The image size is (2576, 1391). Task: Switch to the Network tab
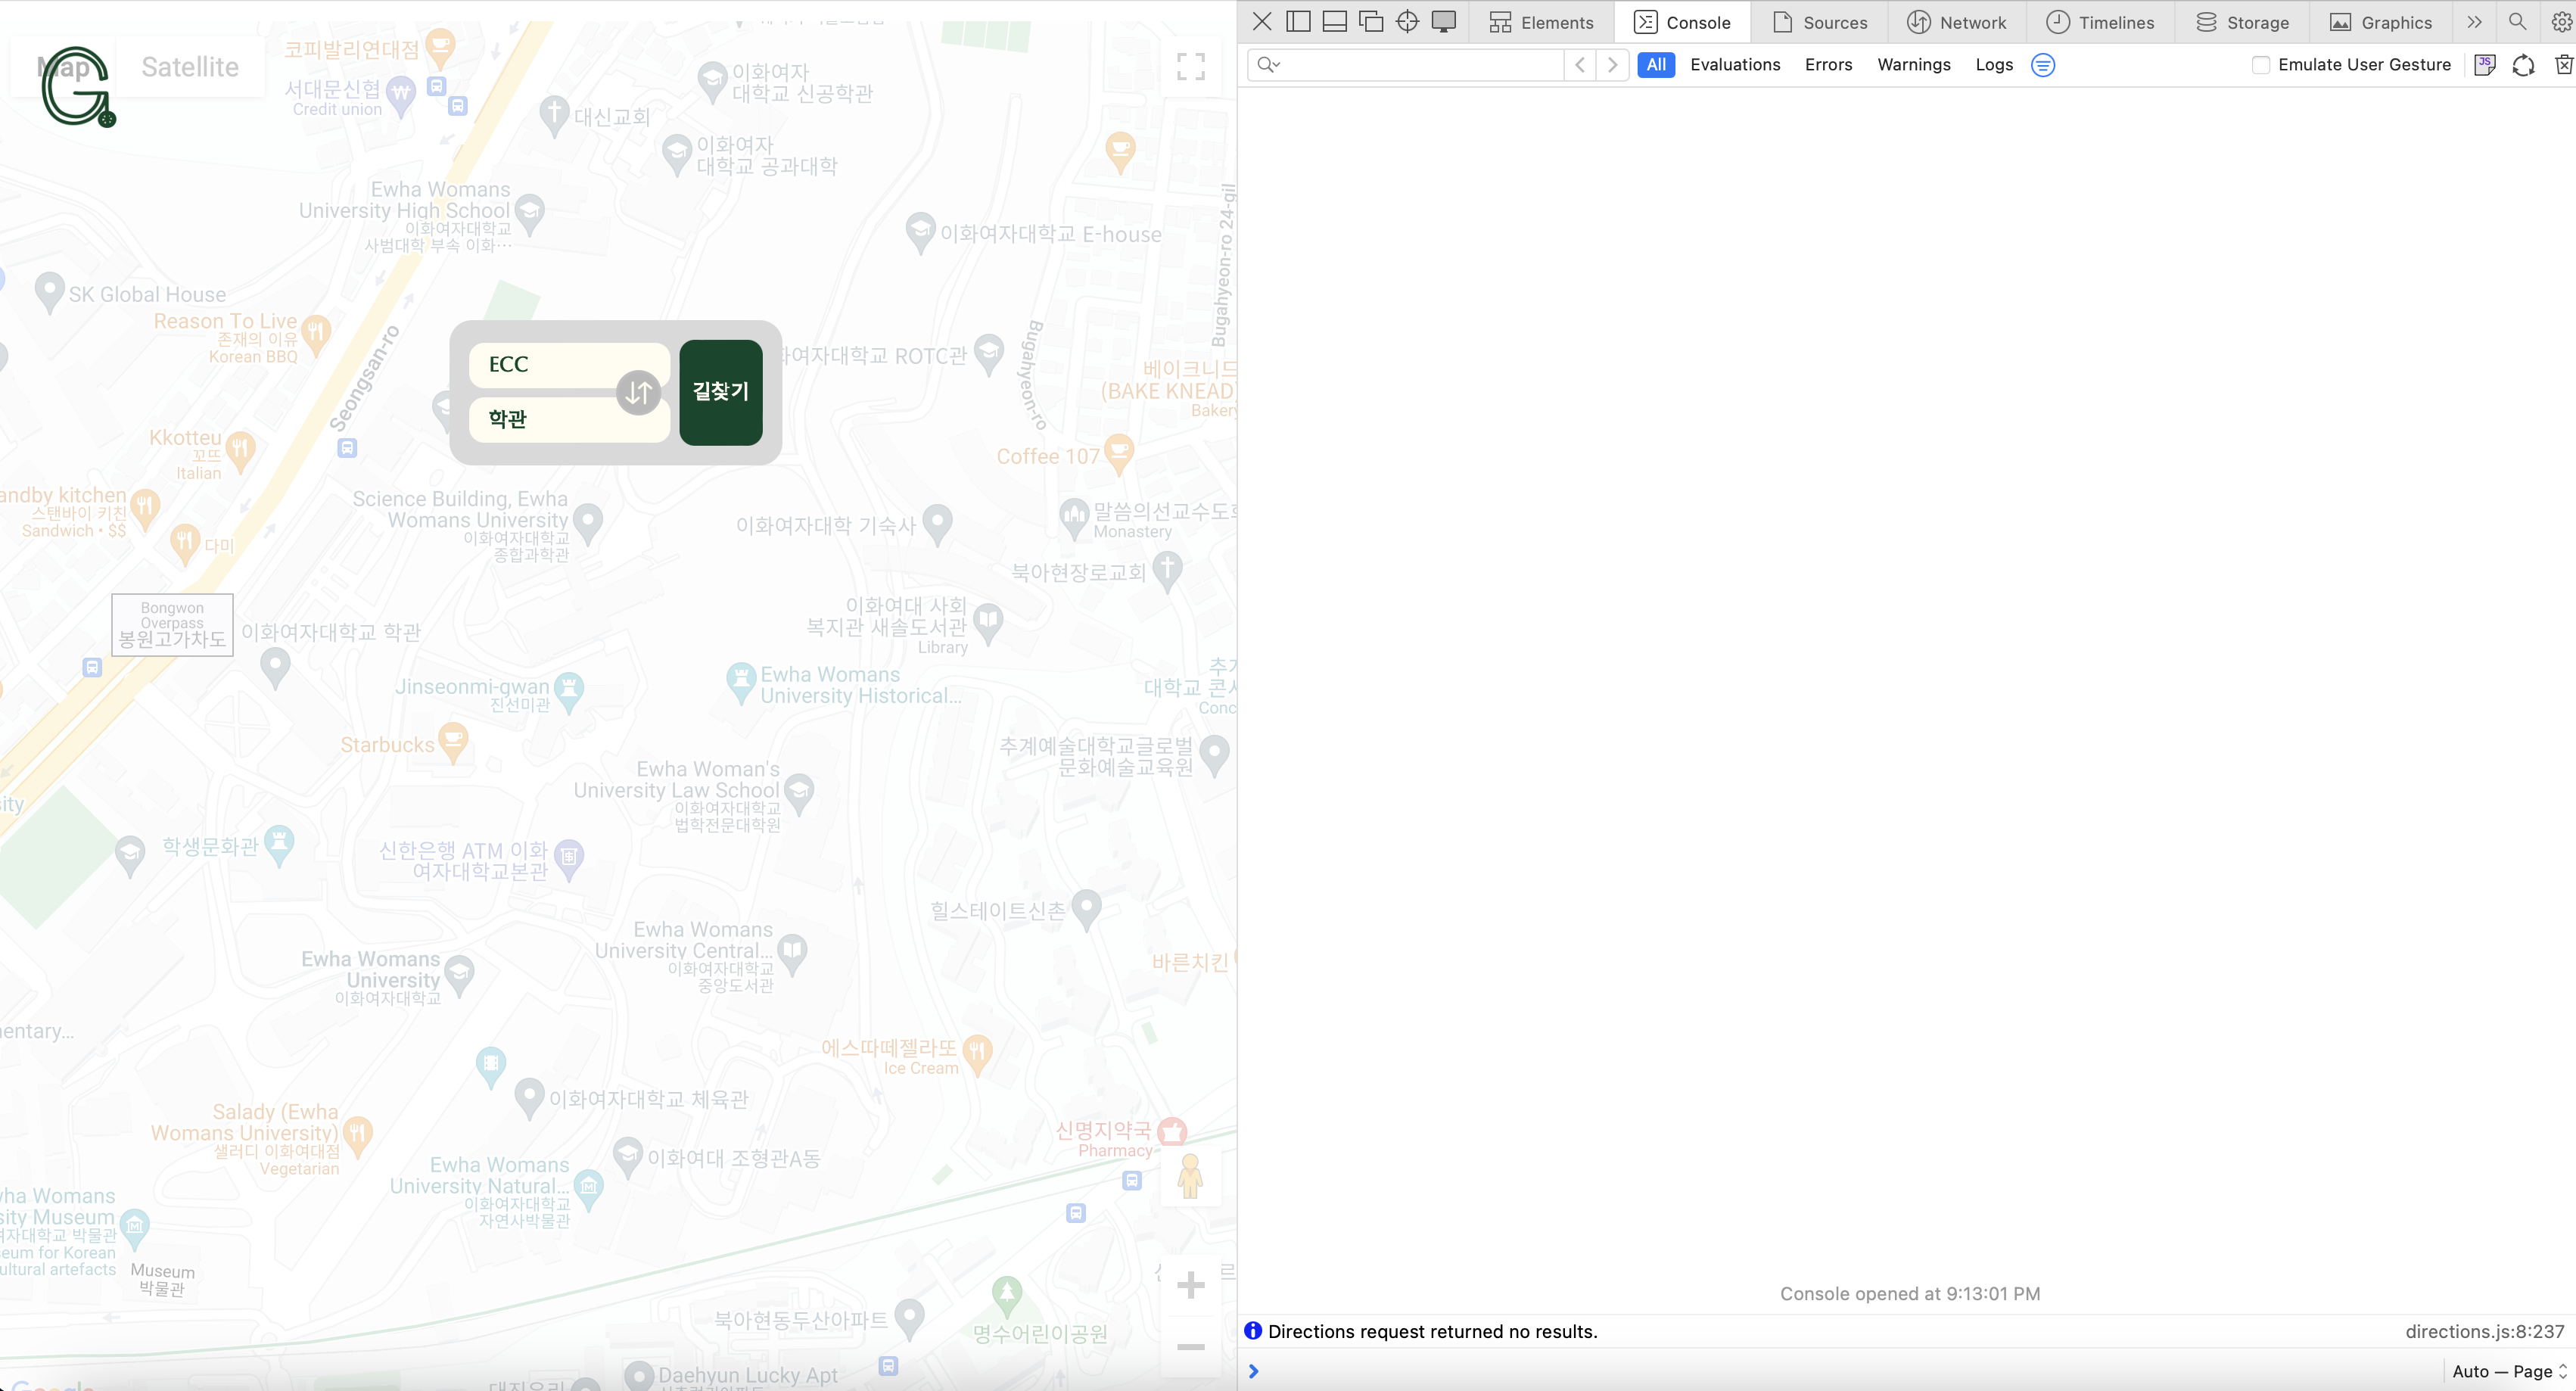coord(1957,22)
